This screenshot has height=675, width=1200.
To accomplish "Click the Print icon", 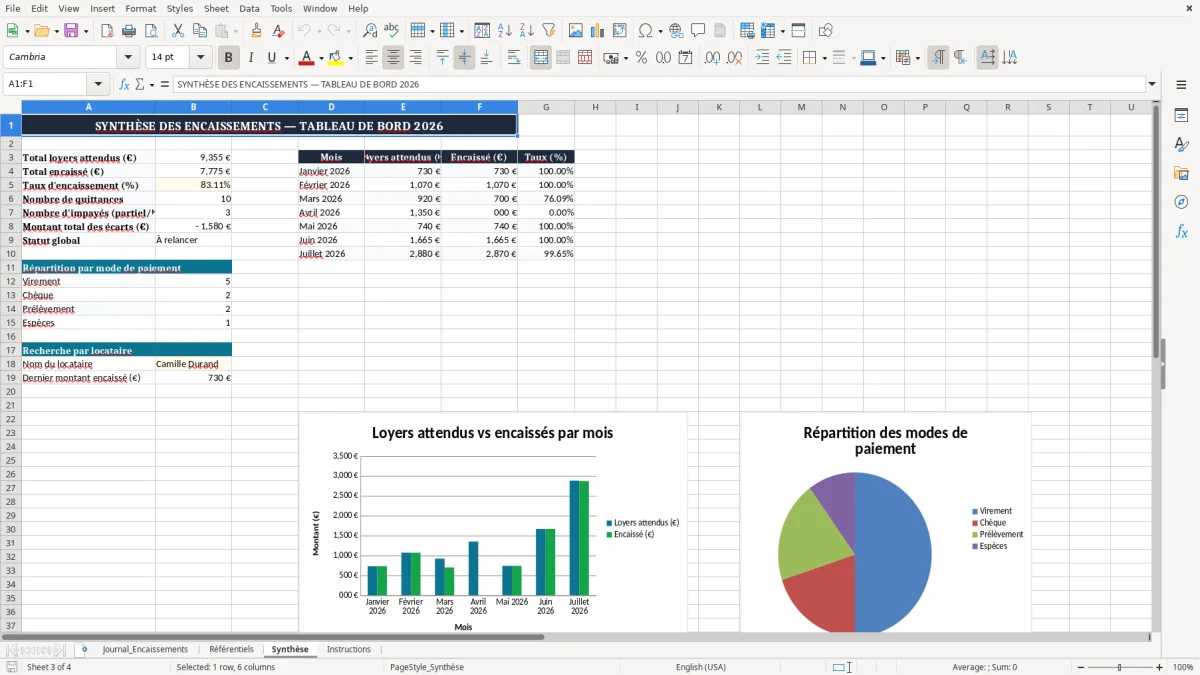I will [x=129, y=31].
